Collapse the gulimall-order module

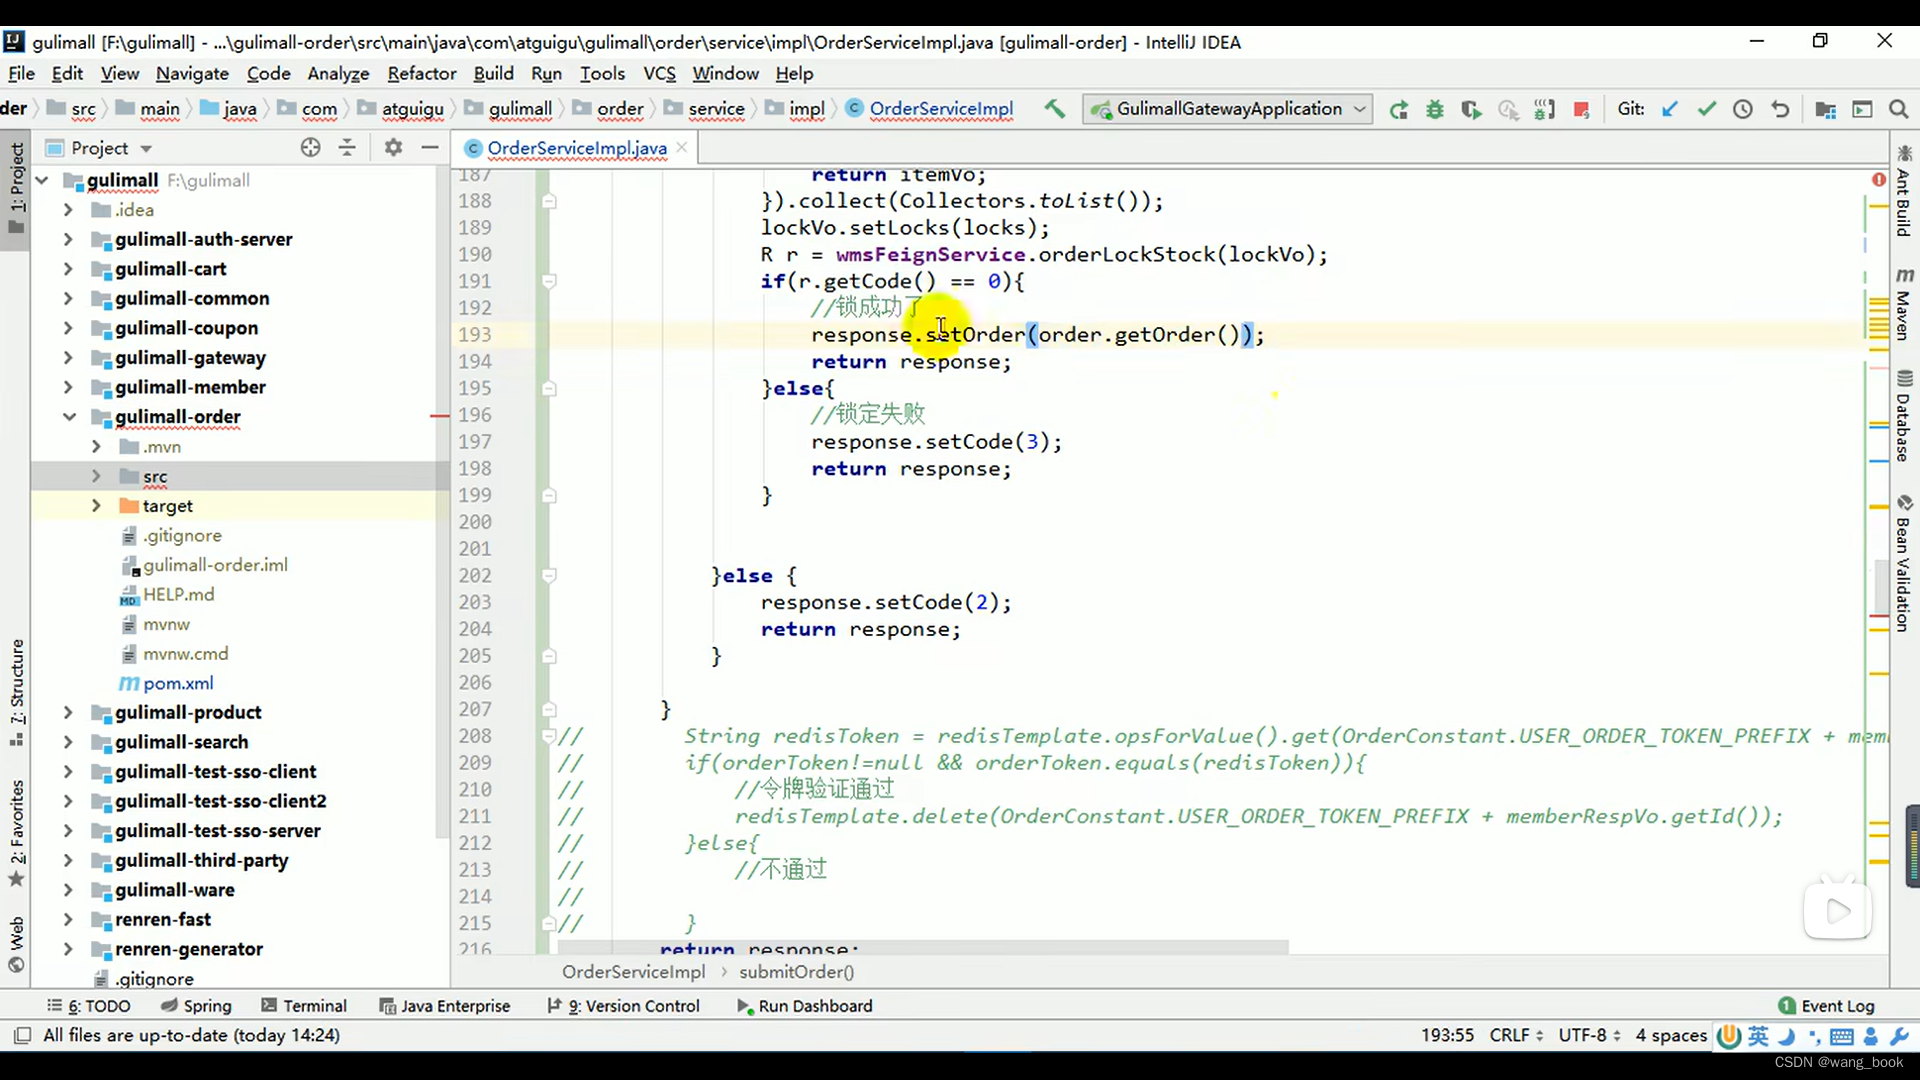pos(68,417)
